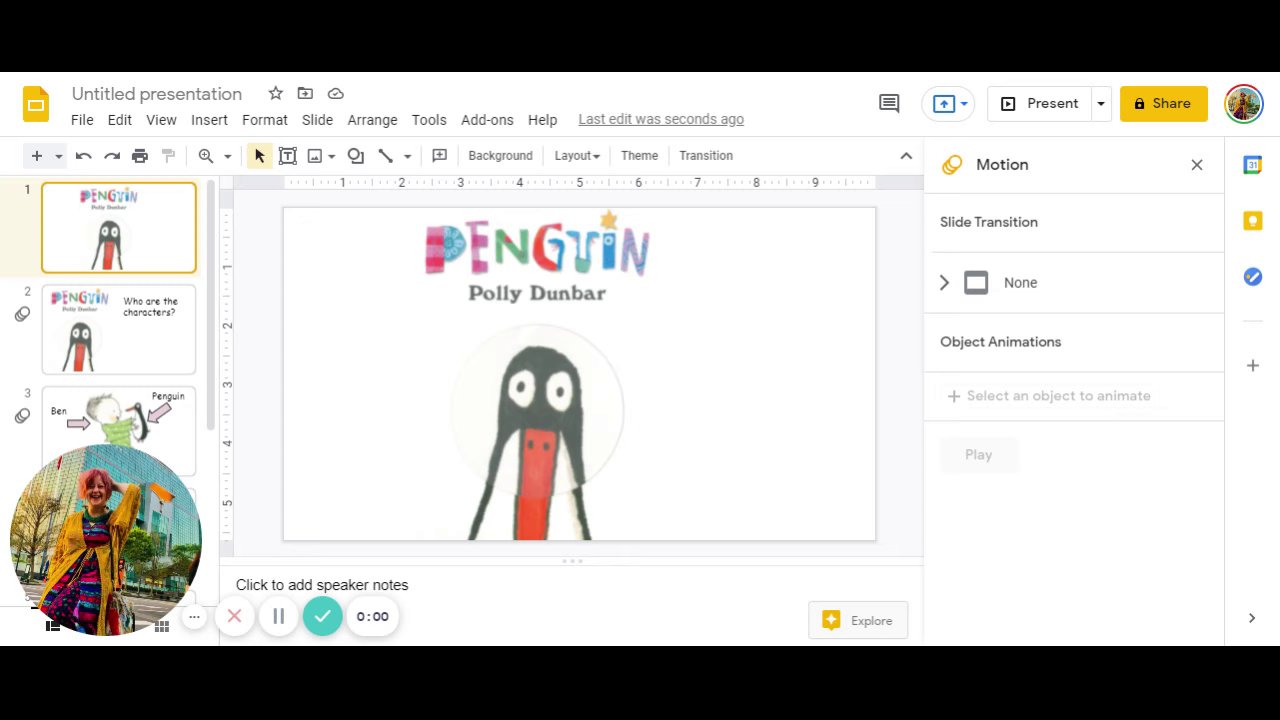Click the Zoom magnifier tool
Screen dimensions: 1280x720
[x=206, y=156]
